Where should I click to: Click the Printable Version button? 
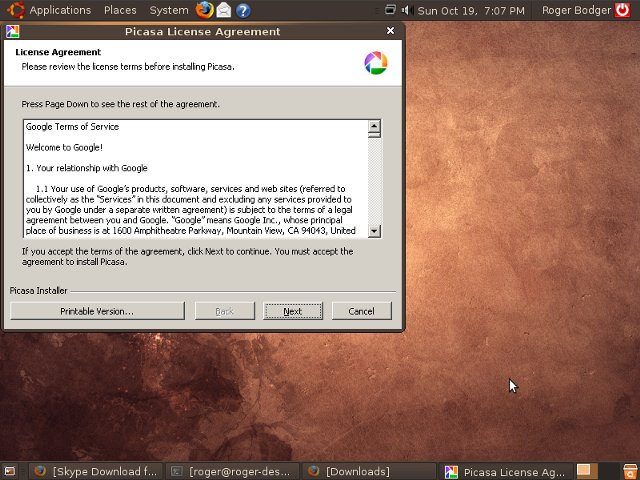click(97, 311)
